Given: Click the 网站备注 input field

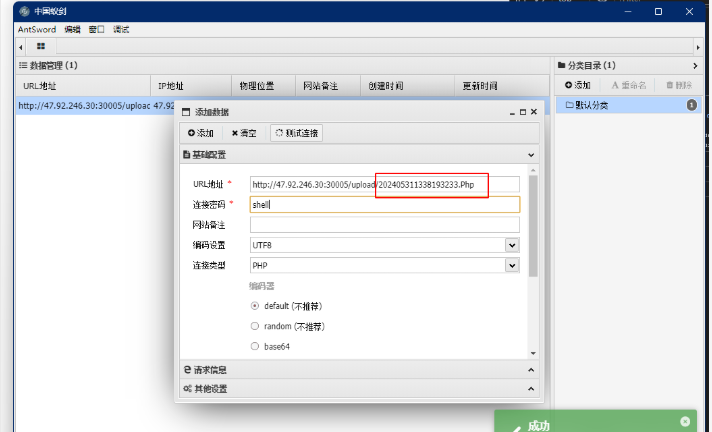Looking at the screenshot, I should coord(385,225).
